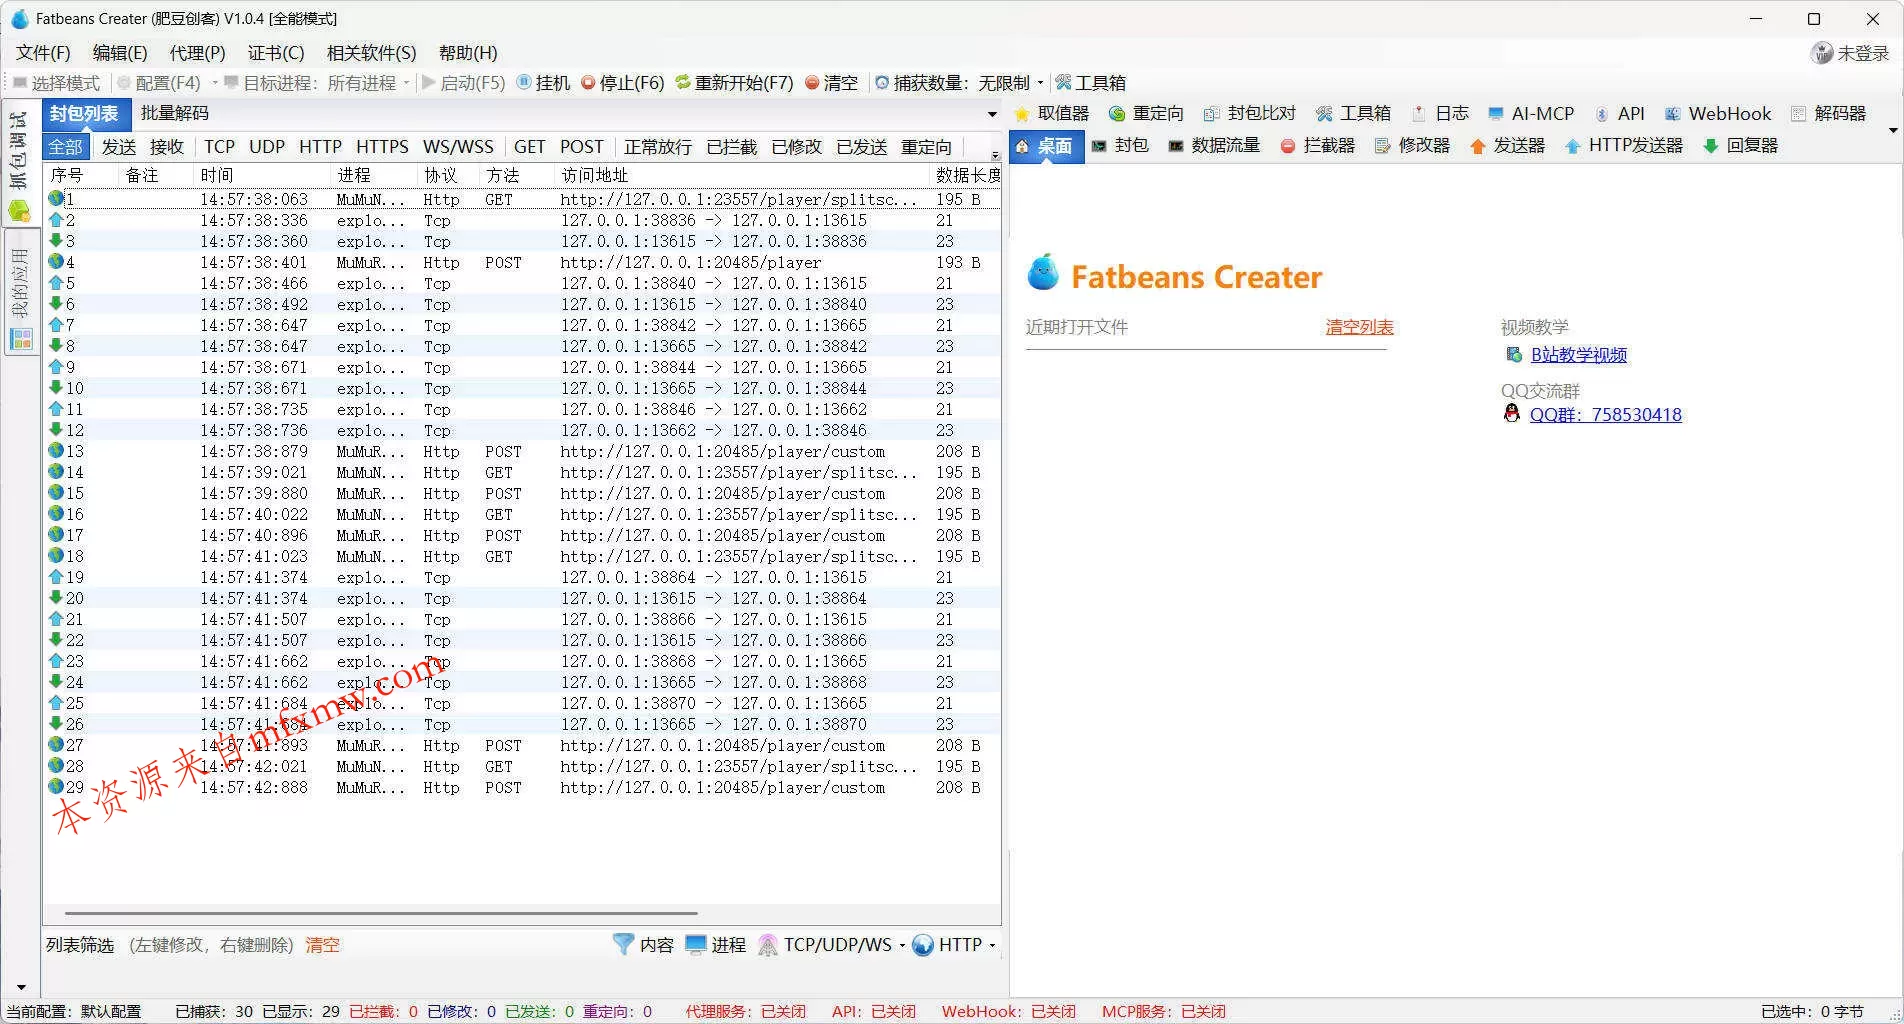Open the 封包比对 packet compare tool

point(1249,114)
